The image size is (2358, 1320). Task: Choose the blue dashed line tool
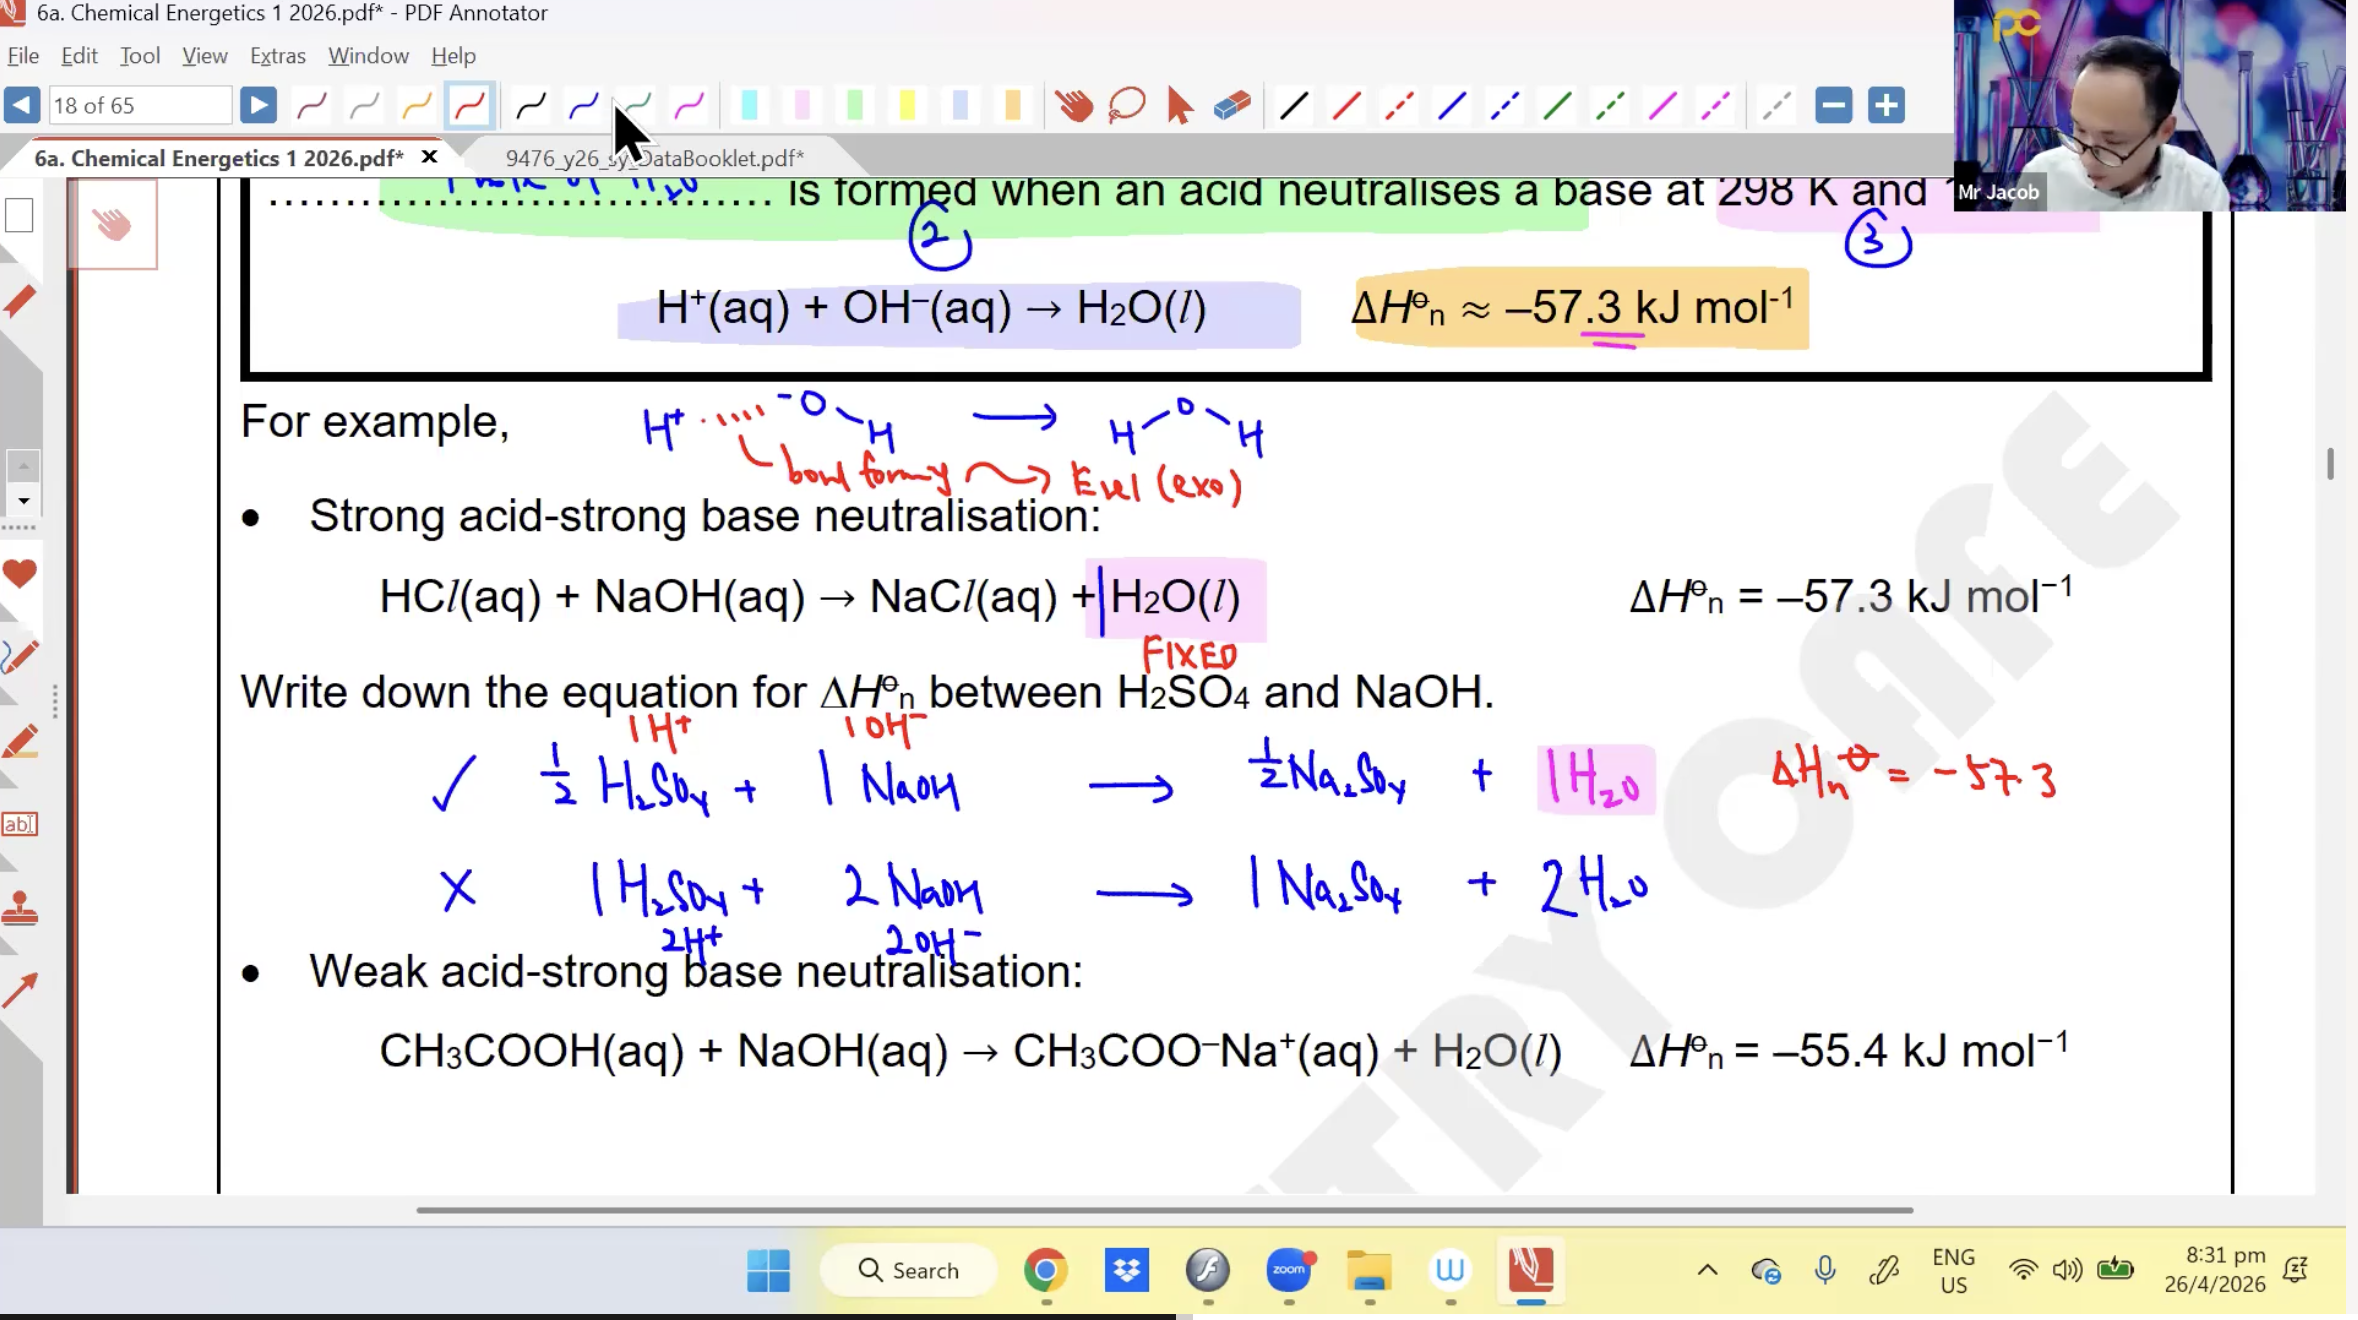click(1504, 105)
